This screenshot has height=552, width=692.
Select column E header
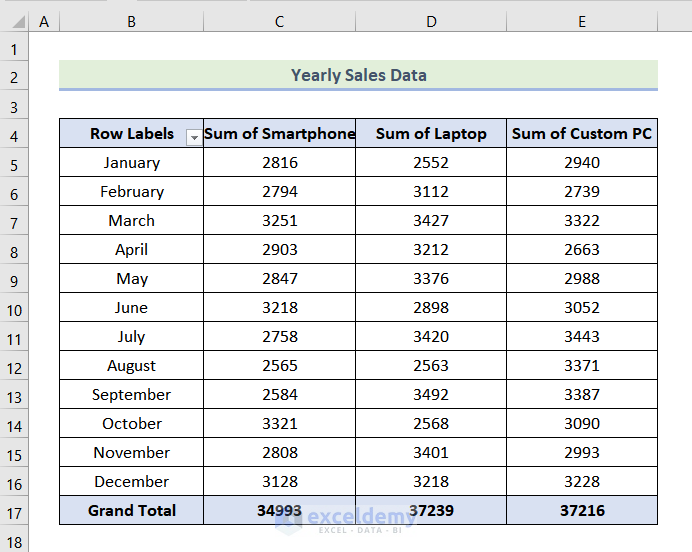pos(582,21)
